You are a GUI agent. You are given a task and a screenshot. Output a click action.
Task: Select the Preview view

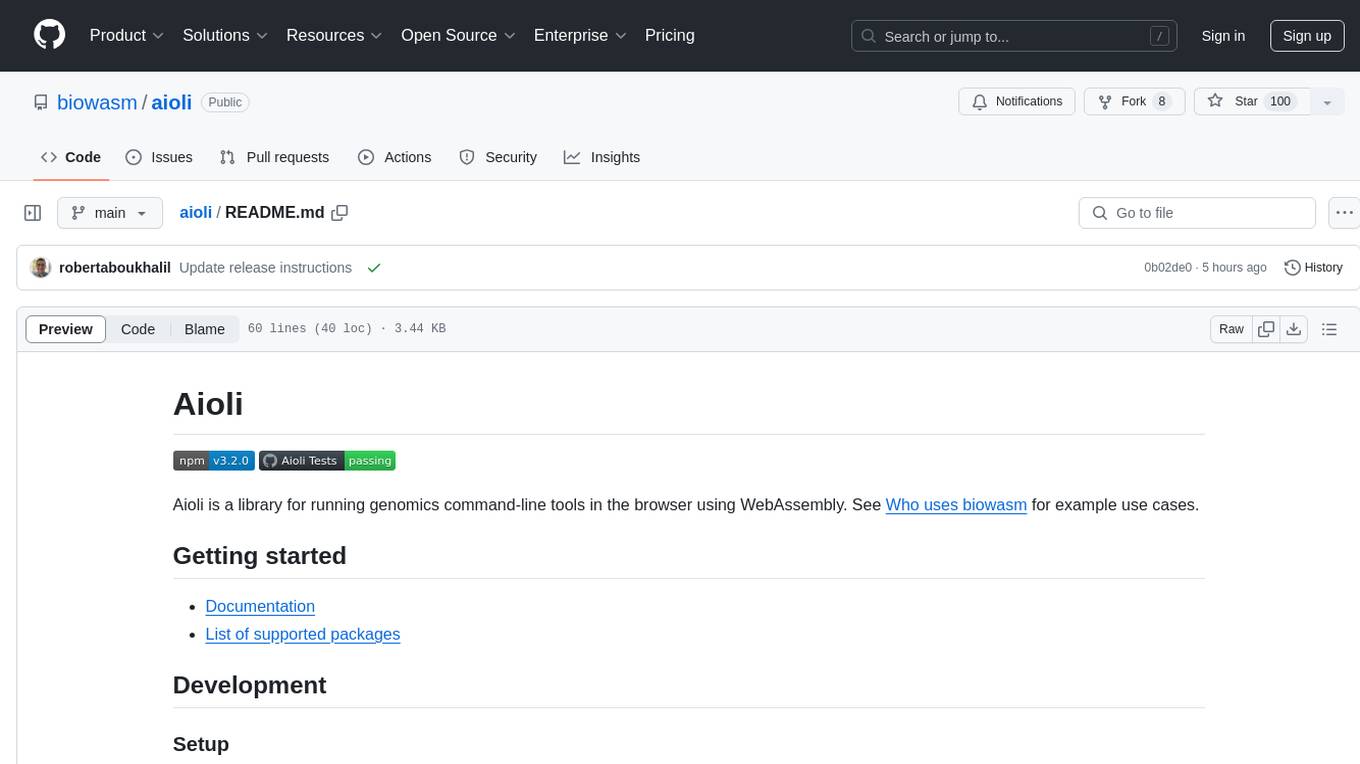coord(66,329)
